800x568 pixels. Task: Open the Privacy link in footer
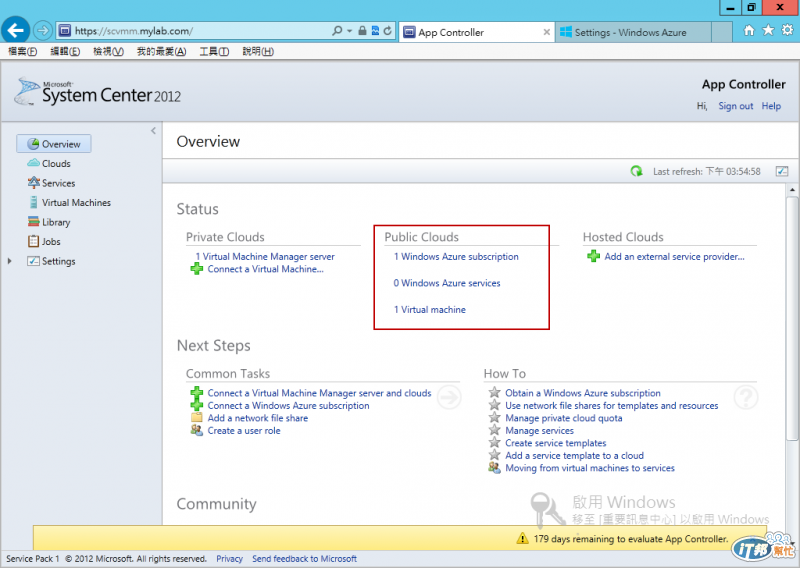click(x=229, y=559)
